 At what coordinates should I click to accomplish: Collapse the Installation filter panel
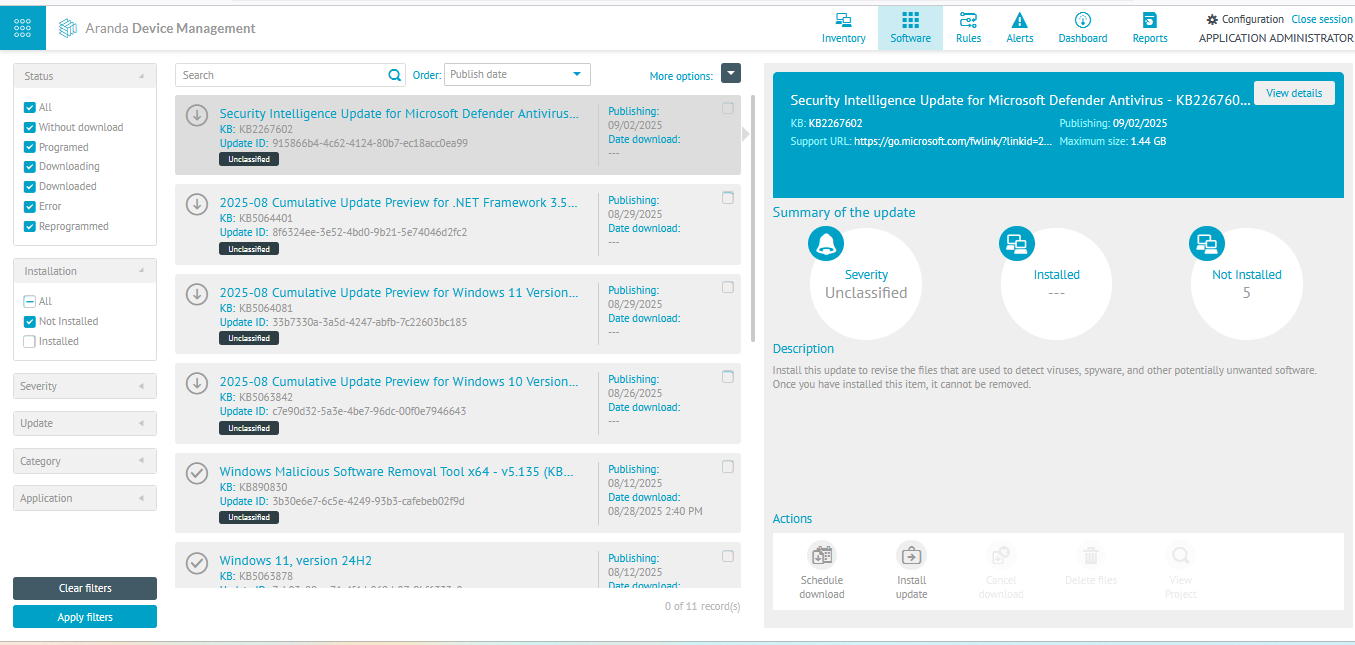pyautogui.click(x=85, y=271)
